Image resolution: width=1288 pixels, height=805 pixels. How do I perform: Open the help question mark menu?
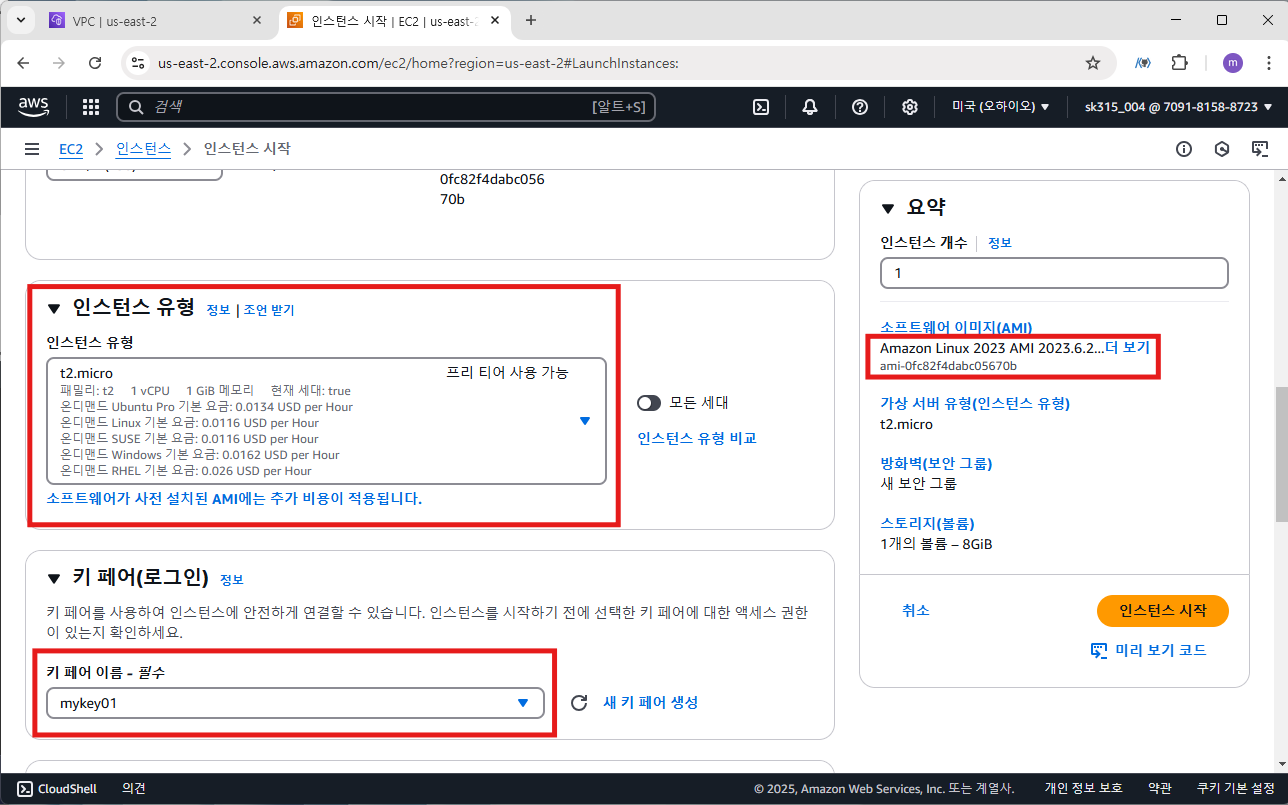[x=860, y=107]
